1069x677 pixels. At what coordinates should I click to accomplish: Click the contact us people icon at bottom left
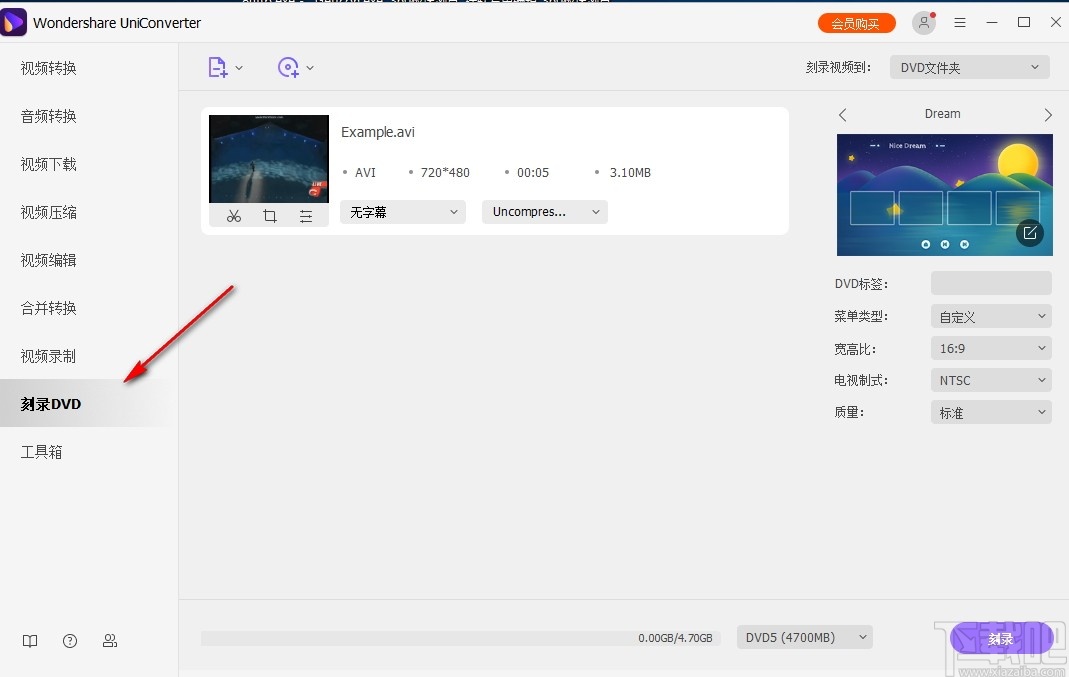click(110, 641)
